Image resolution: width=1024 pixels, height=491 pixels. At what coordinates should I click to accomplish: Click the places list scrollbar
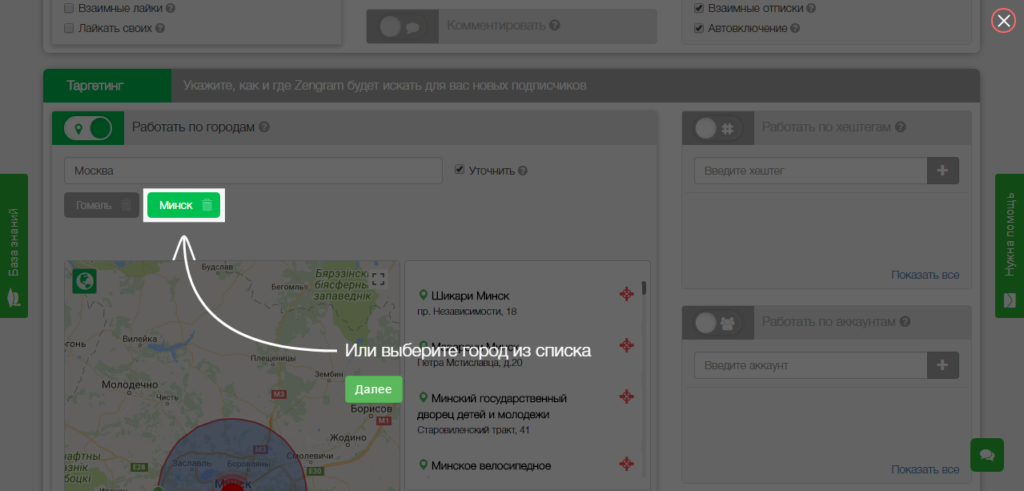[645, 288]
